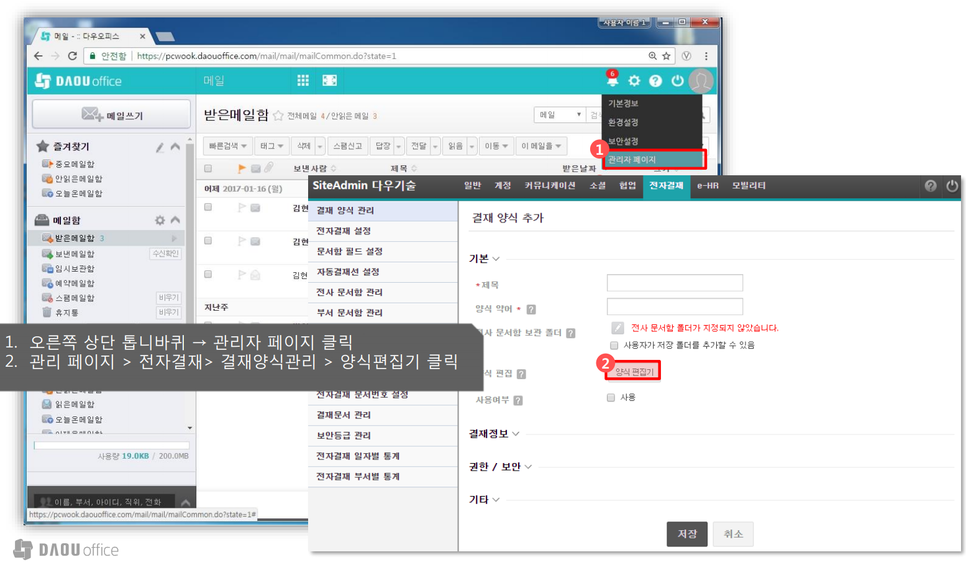
Task: Click the 양식 약어 input field
Action: point(675,306)
